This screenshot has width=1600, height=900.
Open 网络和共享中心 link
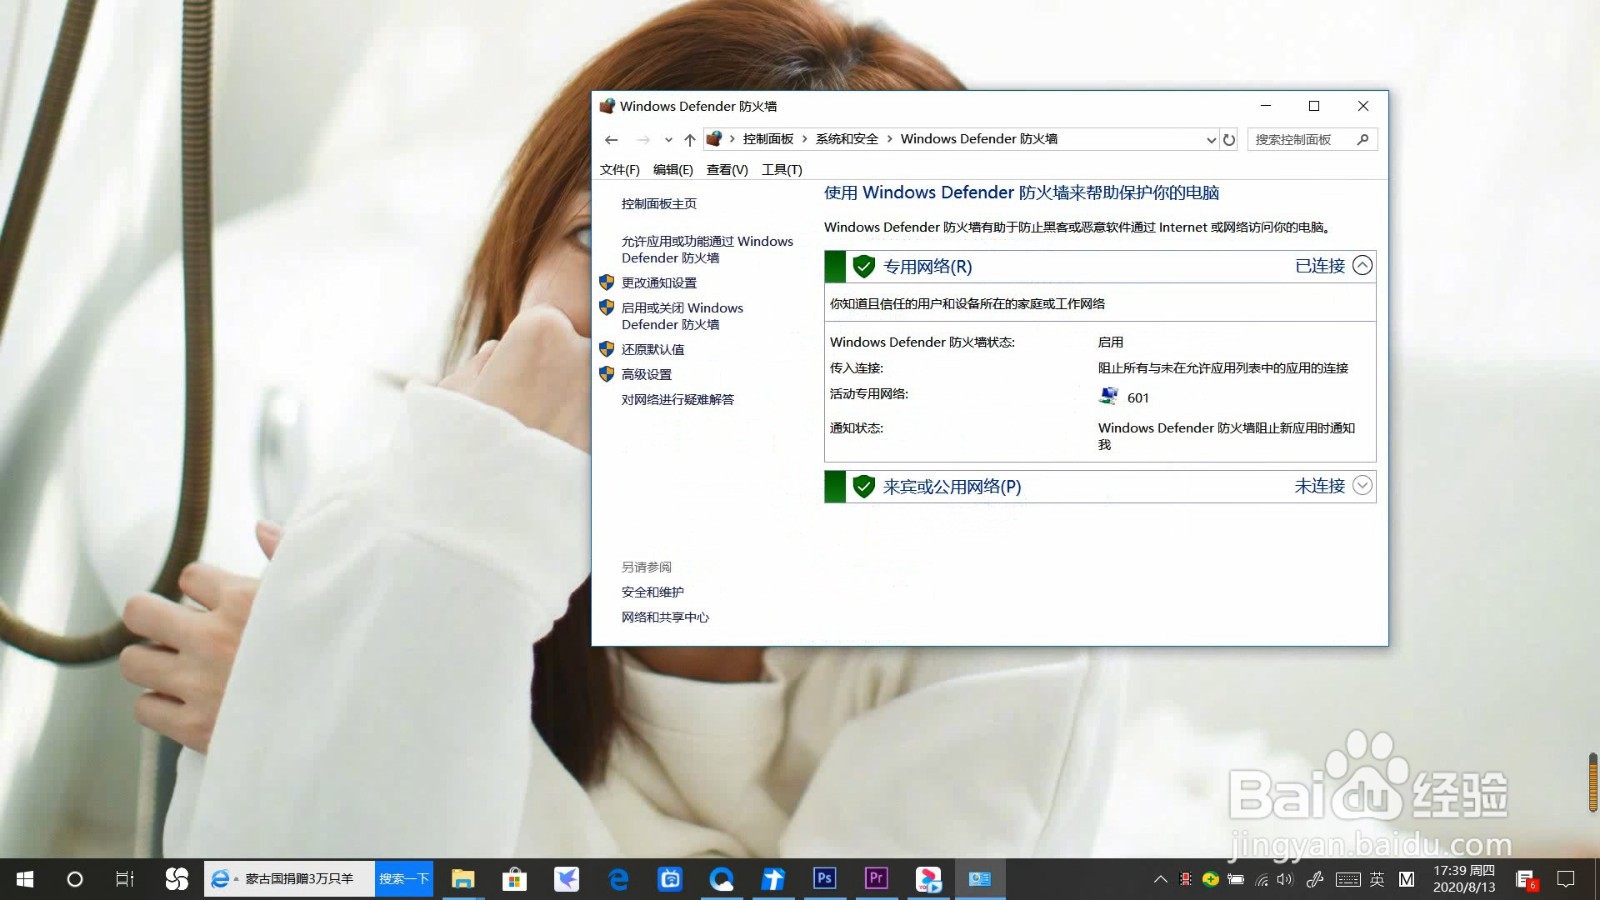click(665, 618)
